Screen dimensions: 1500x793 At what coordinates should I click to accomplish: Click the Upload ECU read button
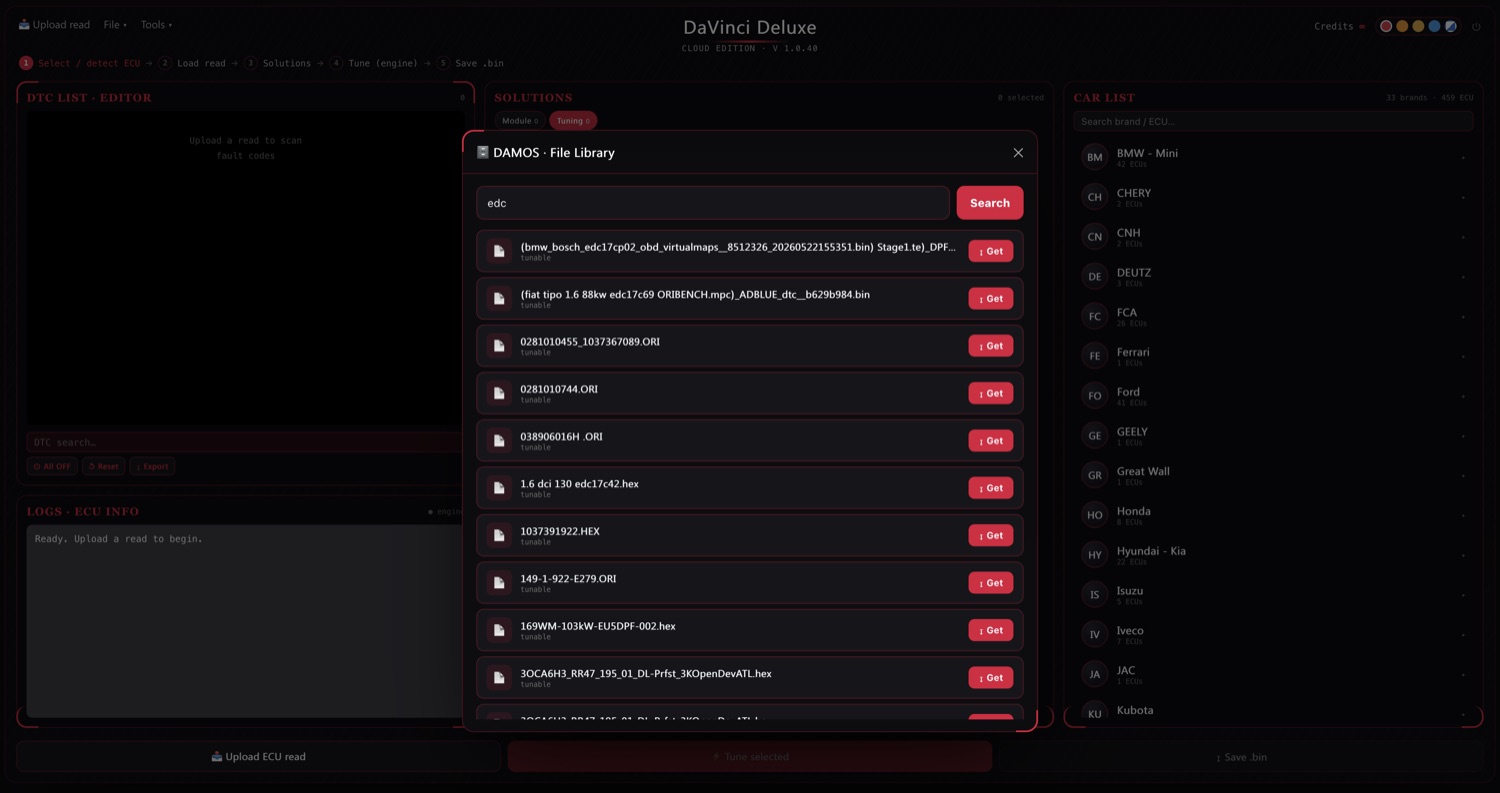(258, 757)
